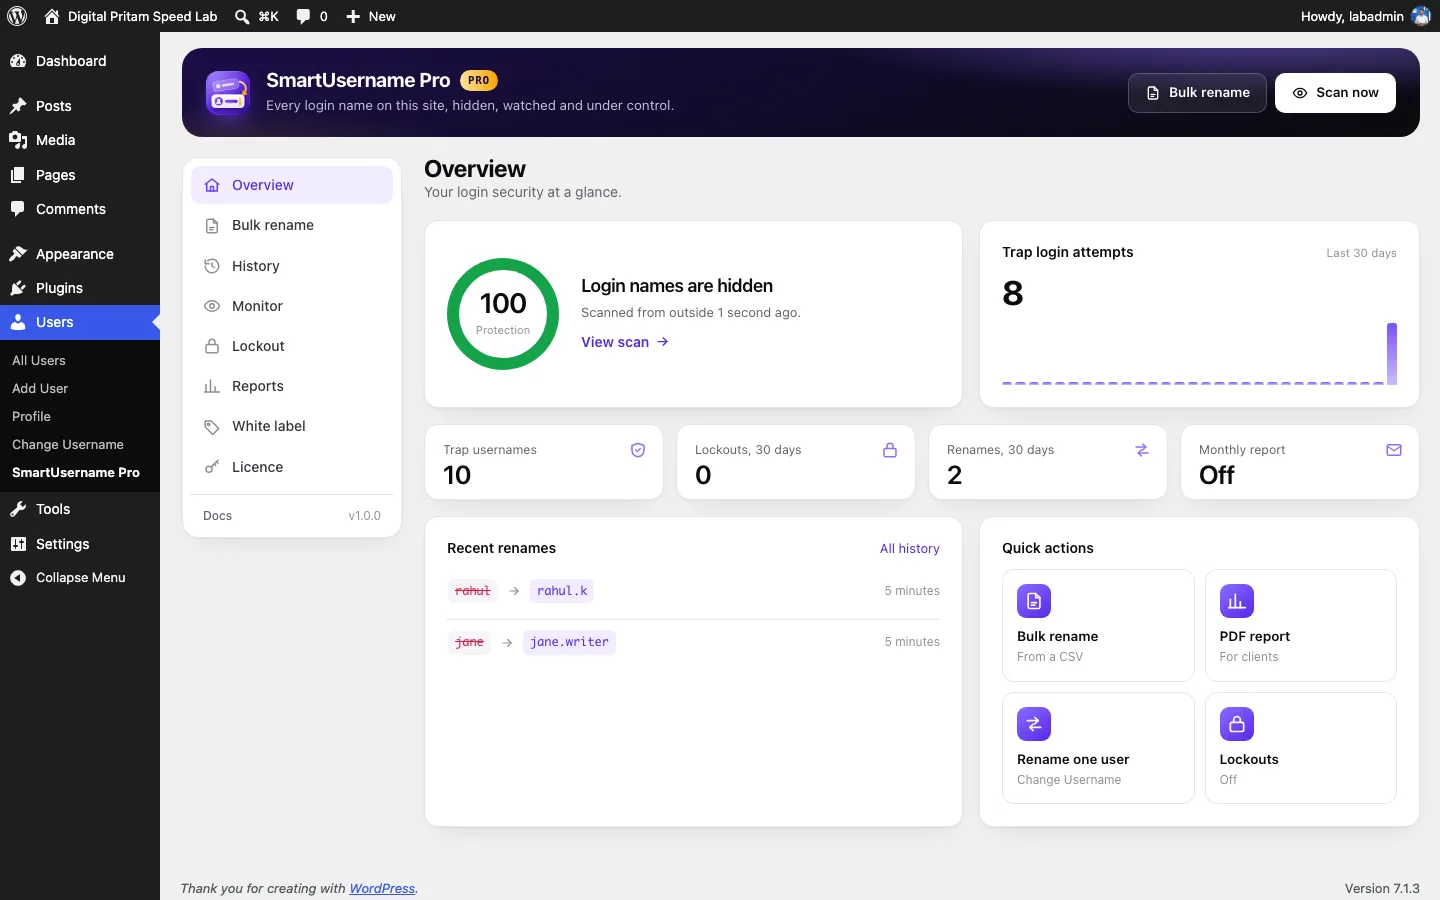Click the swap arrows icon on Renames card
Screen dimensions: 1440x900
pyautogui.click(x=1142, y=450)
